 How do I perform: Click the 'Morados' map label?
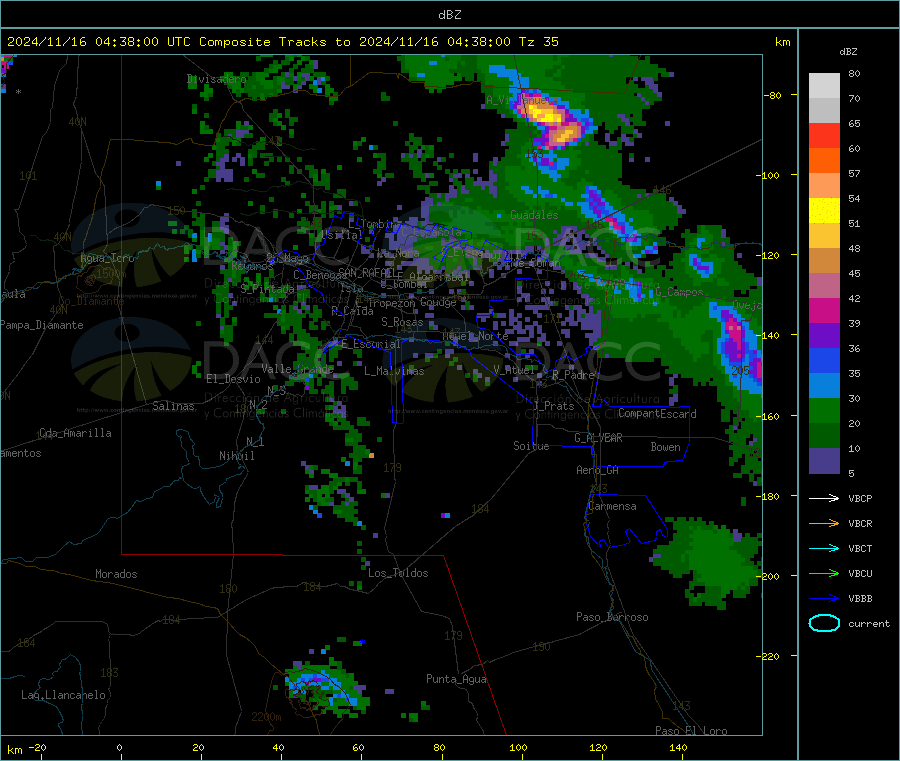[116, 574]
